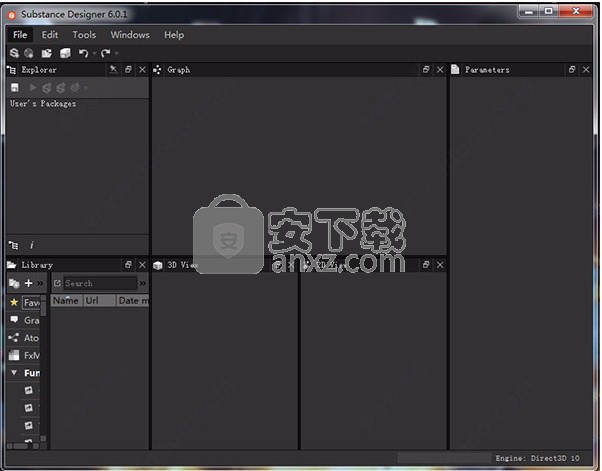
Task: Click the 3D View panel cube icon
Action: tap(158, 265)
